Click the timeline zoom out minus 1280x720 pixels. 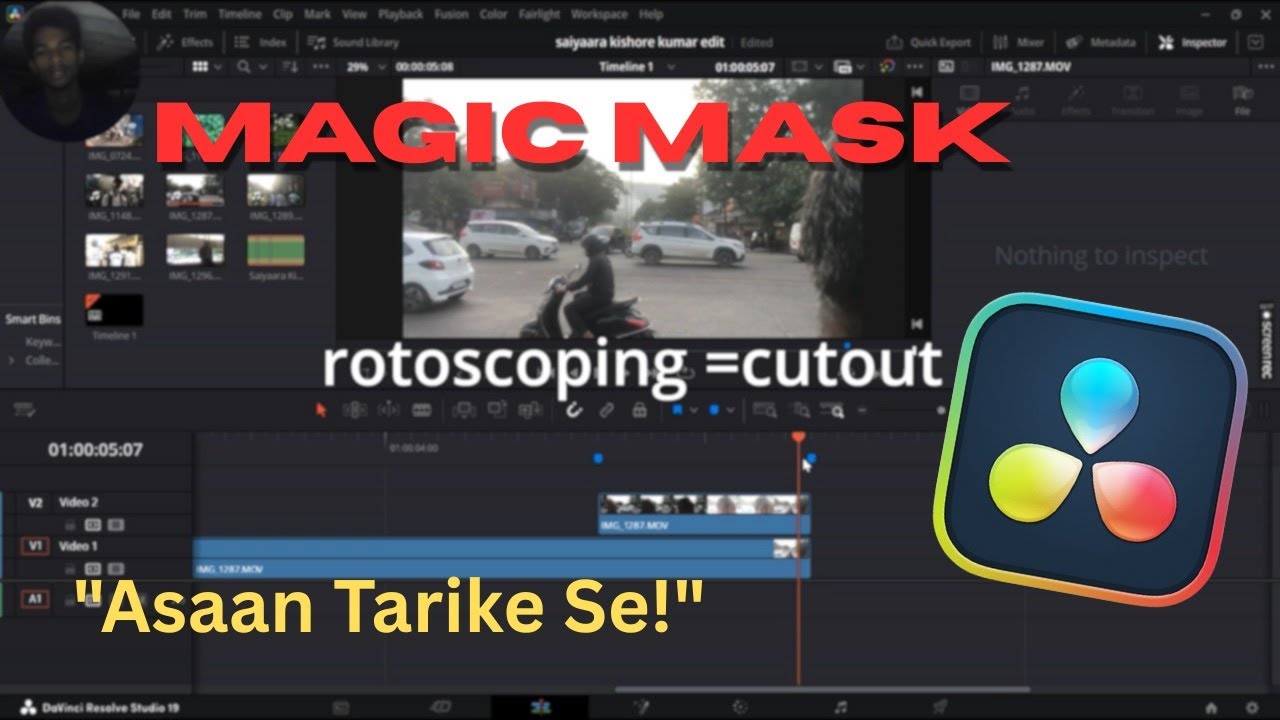862,409
